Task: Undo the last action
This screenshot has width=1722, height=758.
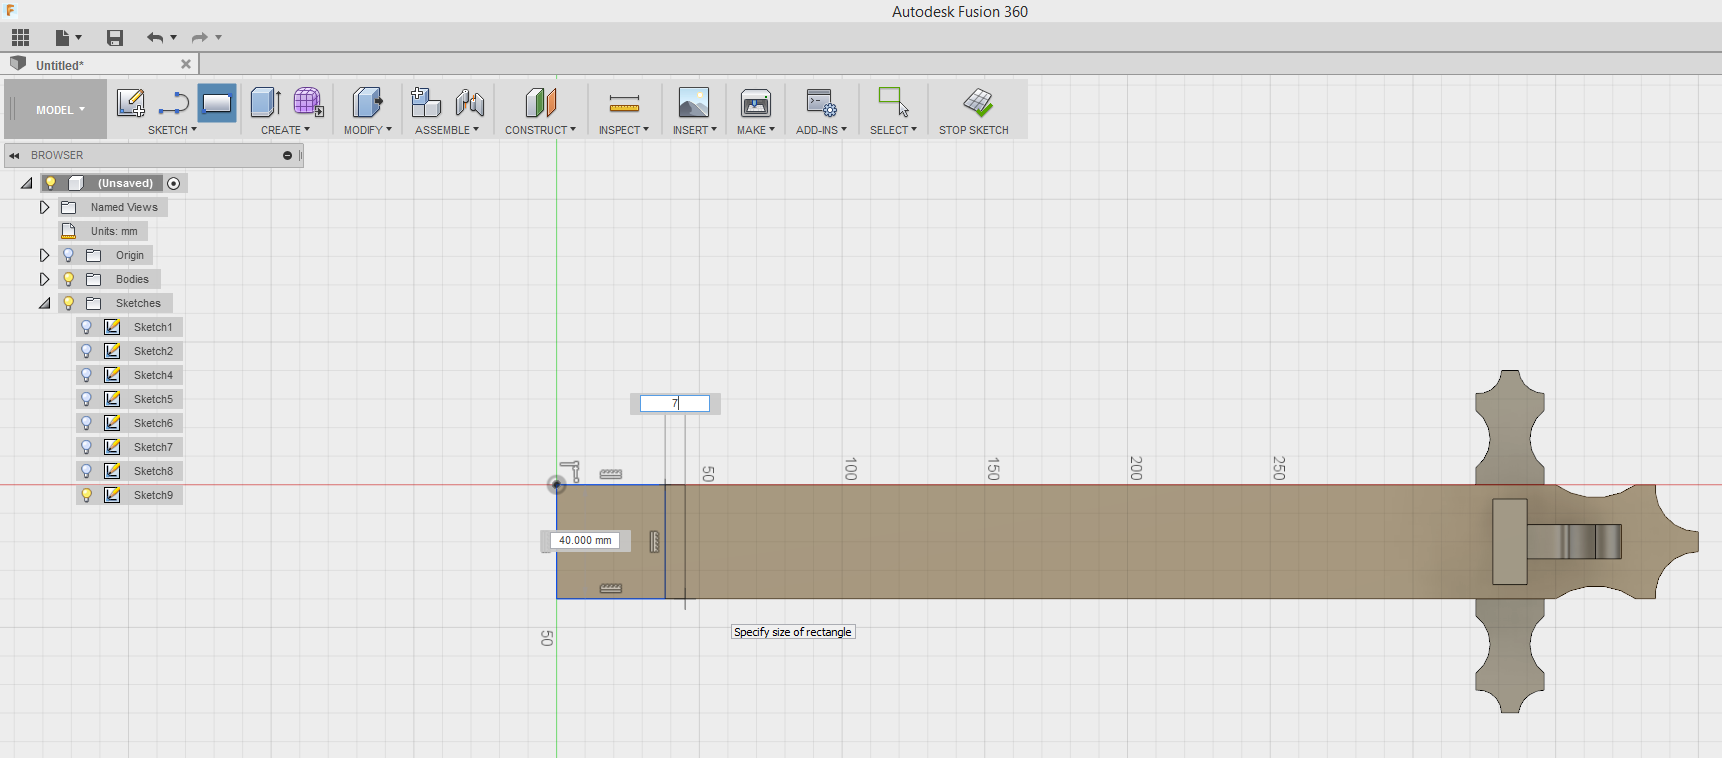Action: (x=155, y=38)
